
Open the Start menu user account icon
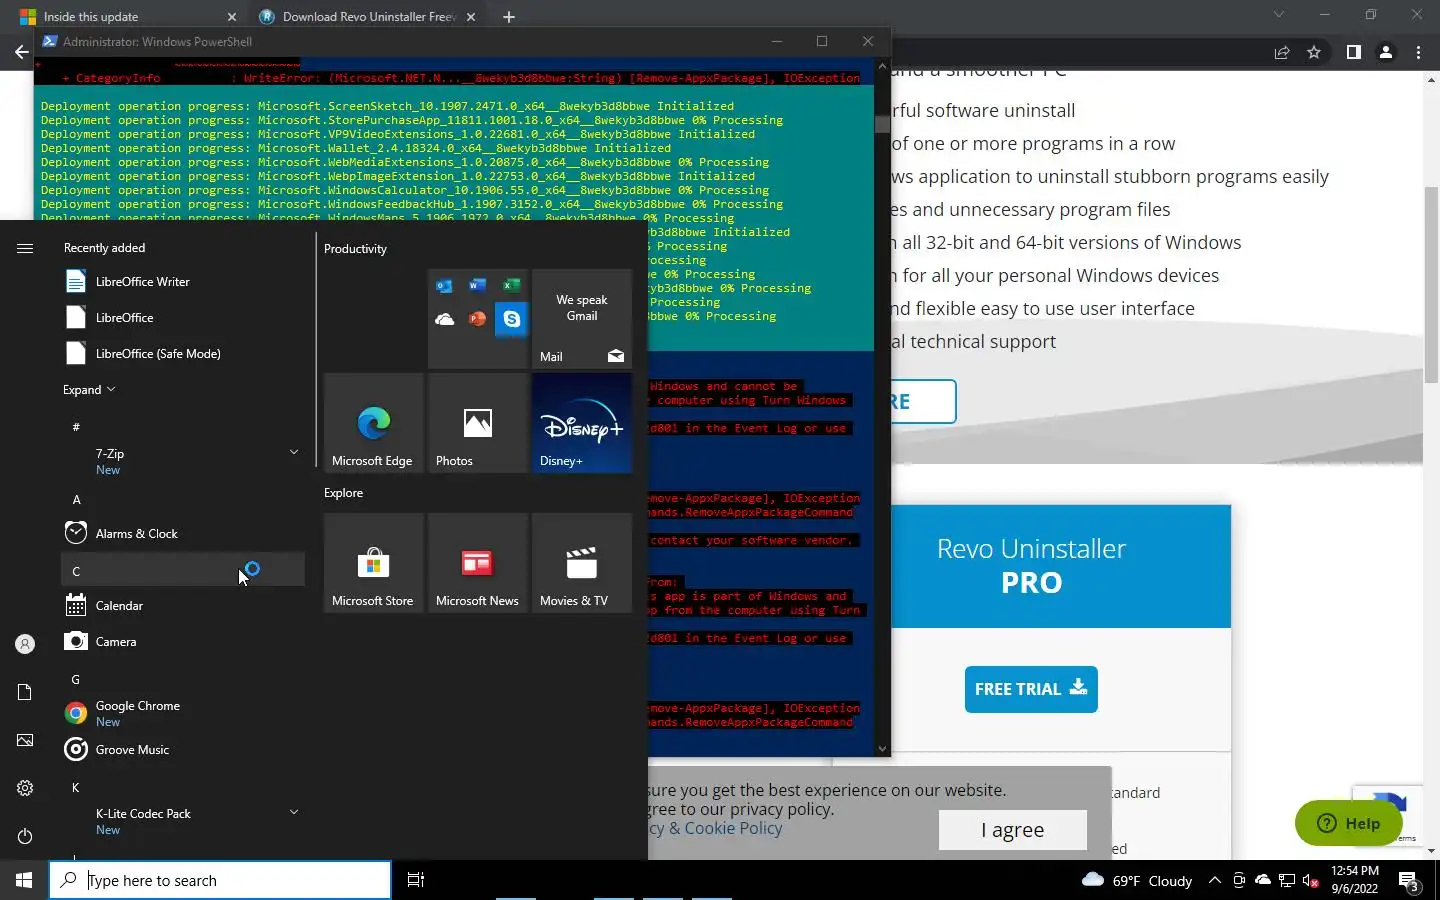click(x=25, y=644)
